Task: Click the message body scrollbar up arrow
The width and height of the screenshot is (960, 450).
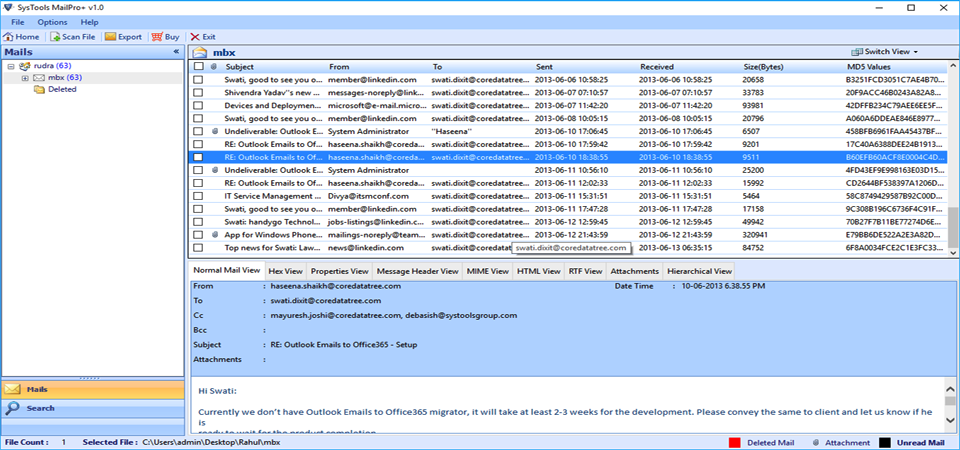Action: point(950,388)
